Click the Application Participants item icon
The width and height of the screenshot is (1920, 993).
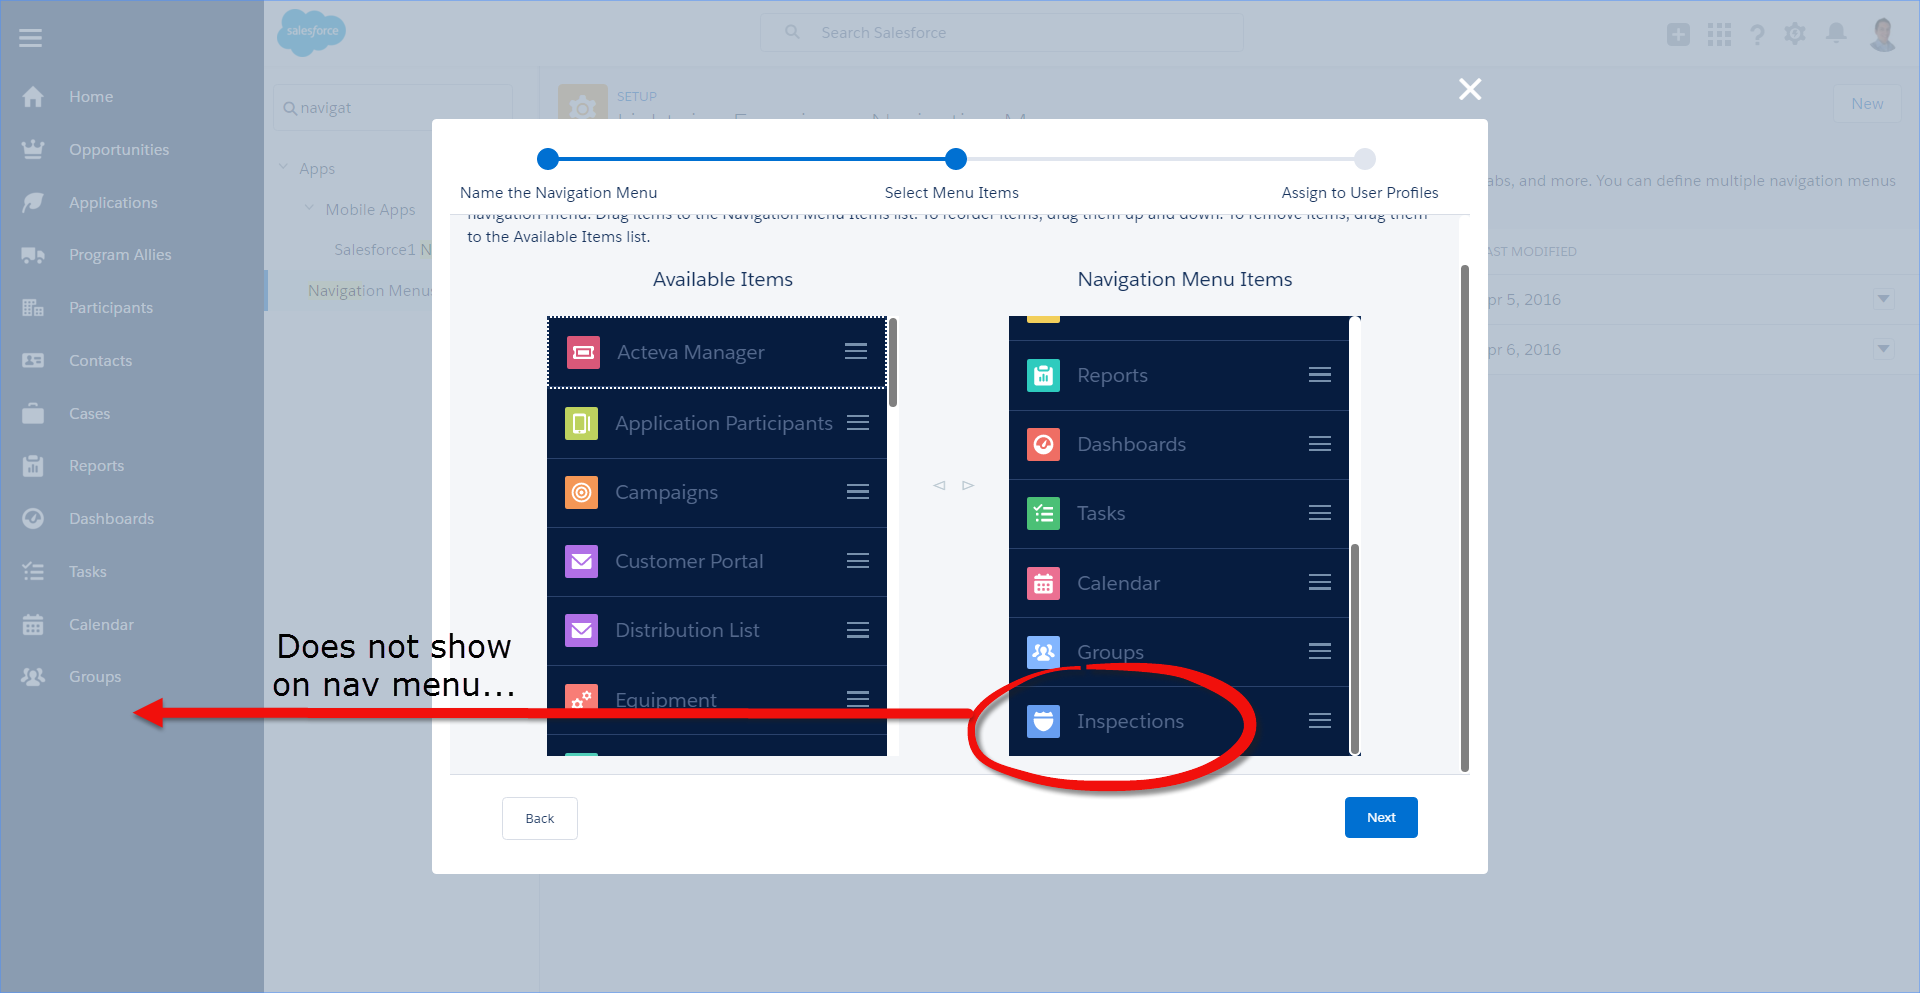click(x=581, y=423)
